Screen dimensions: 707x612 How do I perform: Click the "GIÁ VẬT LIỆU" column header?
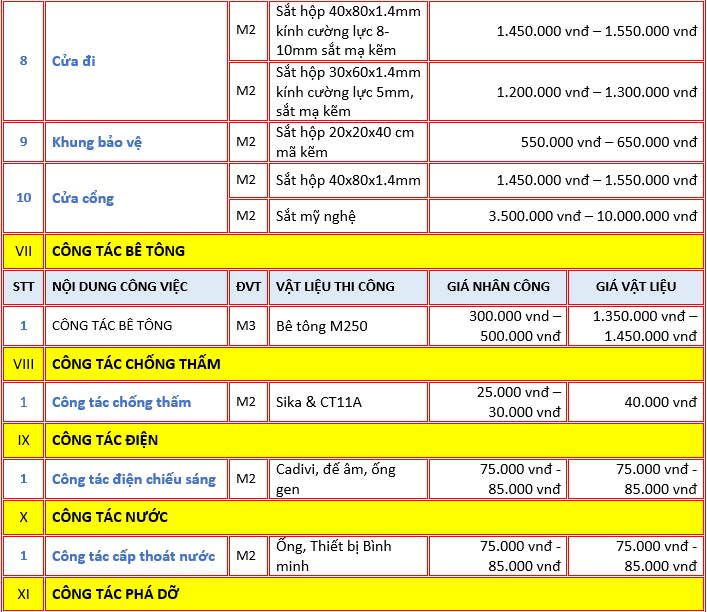pyautogui.click(x=635, y=286)
